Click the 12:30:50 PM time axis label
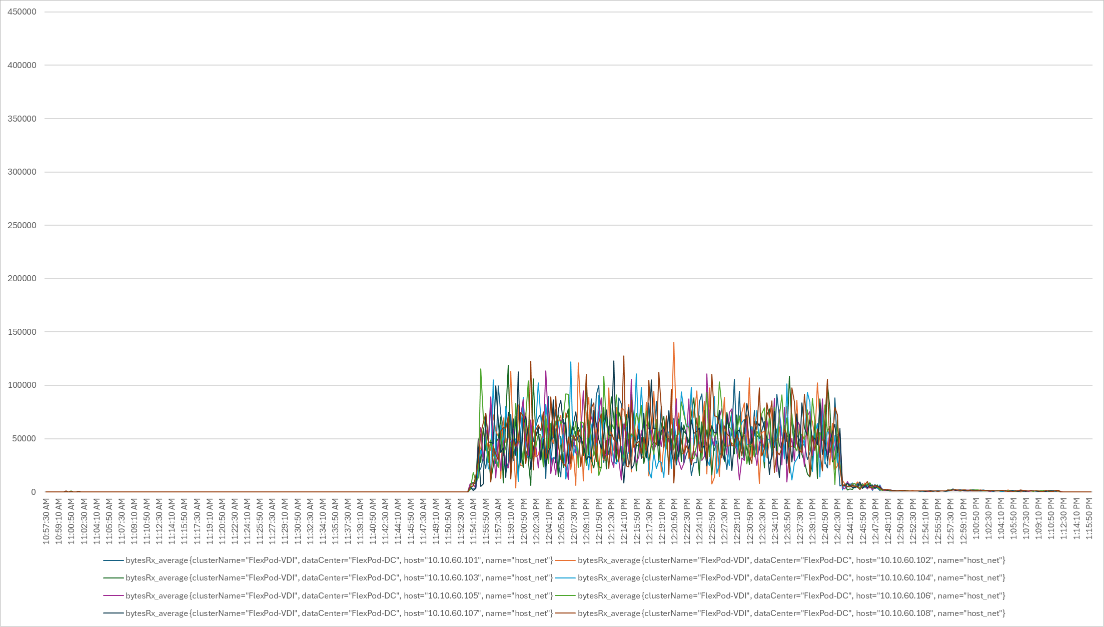 [x=750, y=521]
